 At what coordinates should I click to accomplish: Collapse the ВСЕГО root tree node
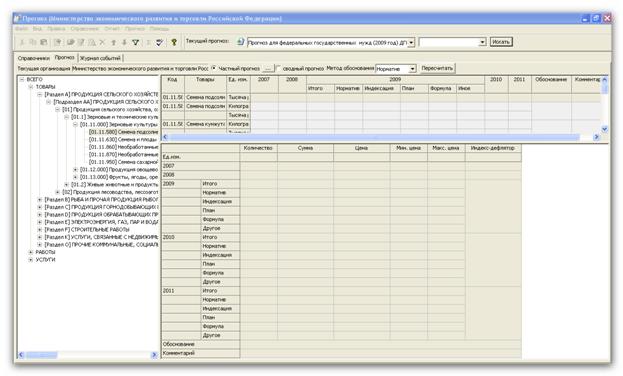point(22,79)
